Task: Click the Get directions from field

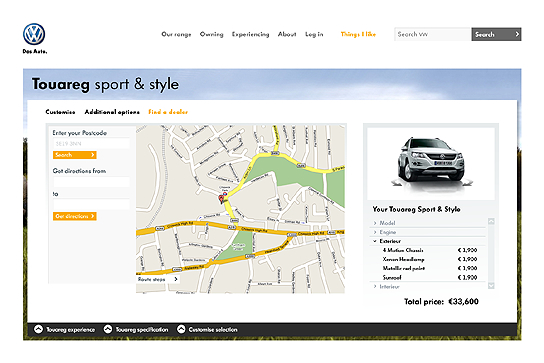Action: coord(91,182)
